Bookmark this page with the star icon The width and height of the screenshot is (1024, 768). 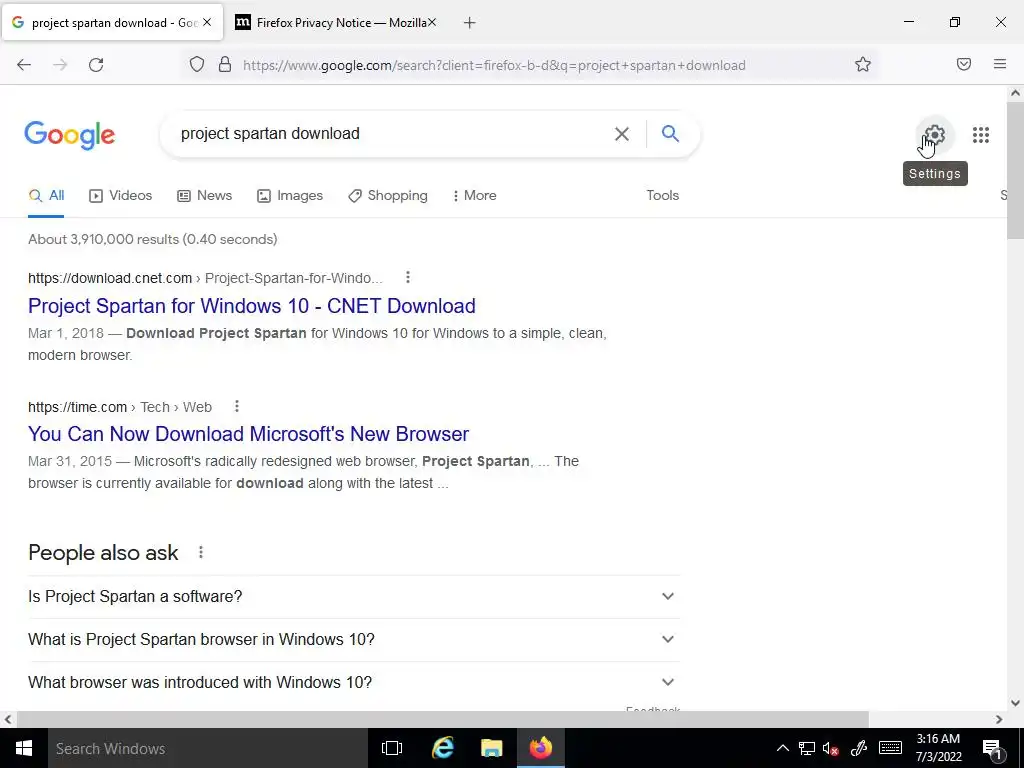tap(863, 65)
